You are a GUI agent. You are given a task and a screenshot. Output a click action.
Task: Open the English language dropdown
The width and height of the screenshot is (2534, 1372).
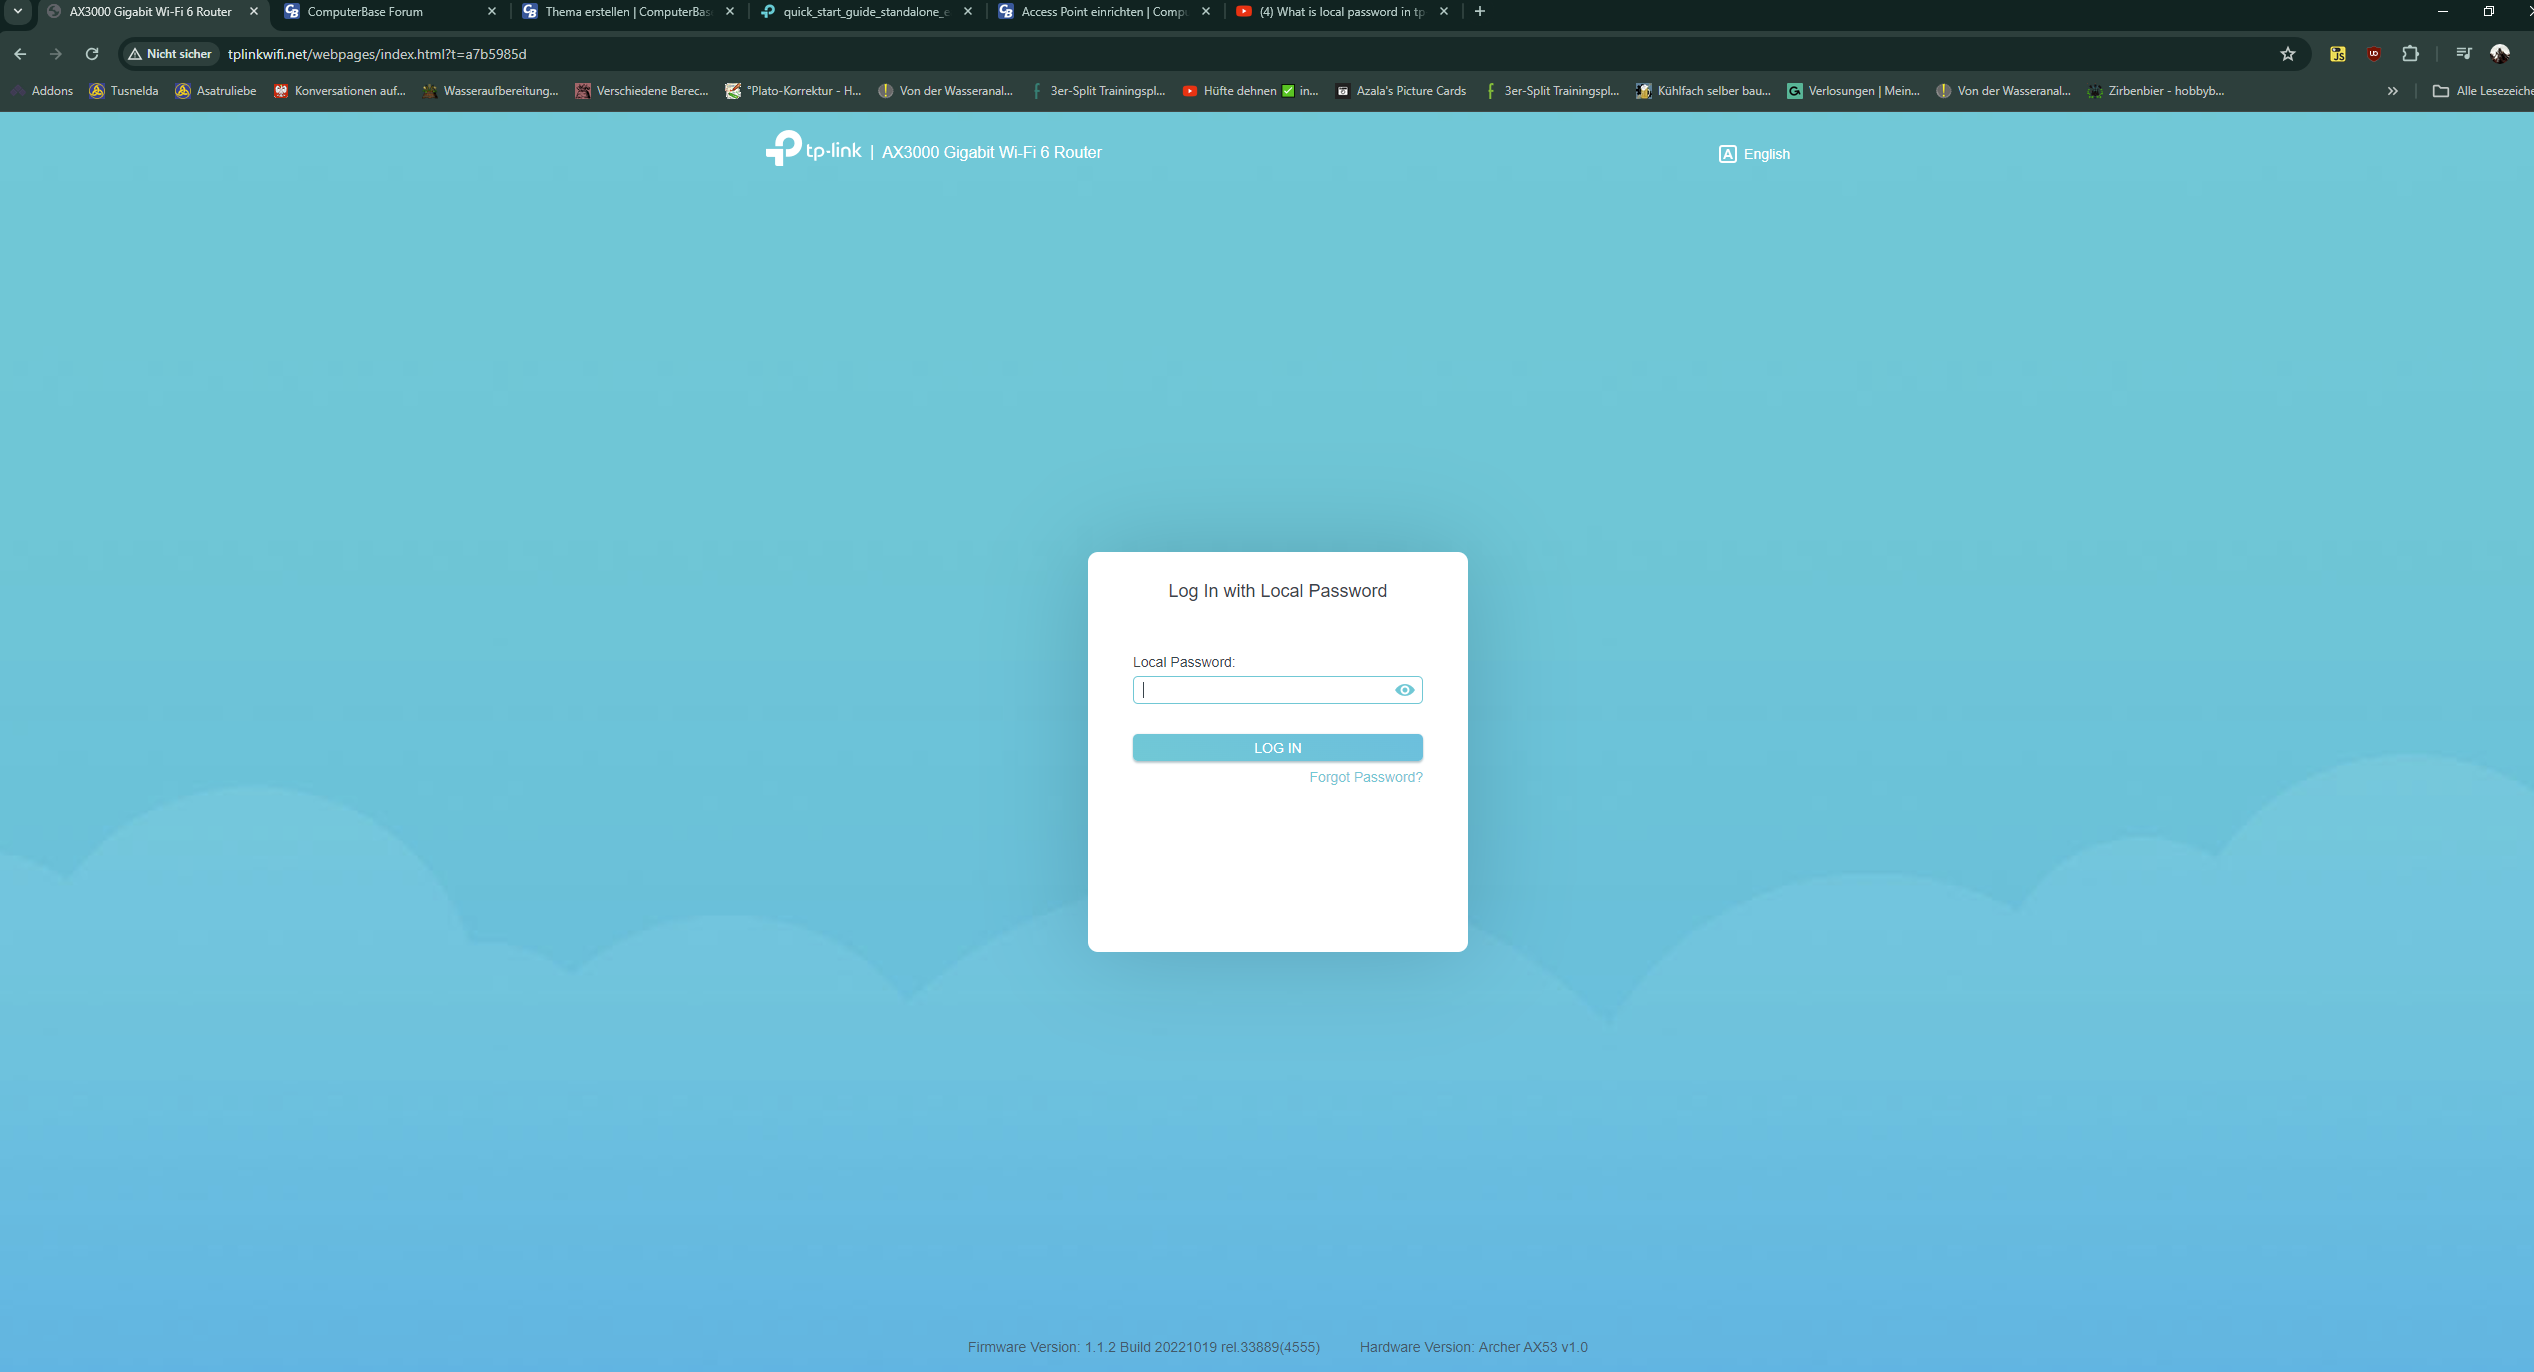pyautogui.click(x=1755, y=154)
